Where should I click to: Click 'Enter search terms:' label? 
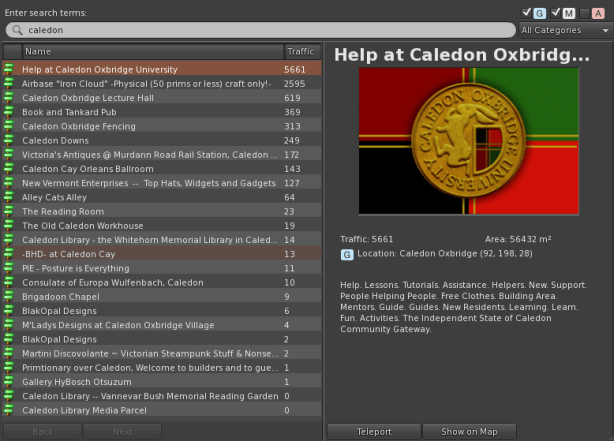coord(45,13)
